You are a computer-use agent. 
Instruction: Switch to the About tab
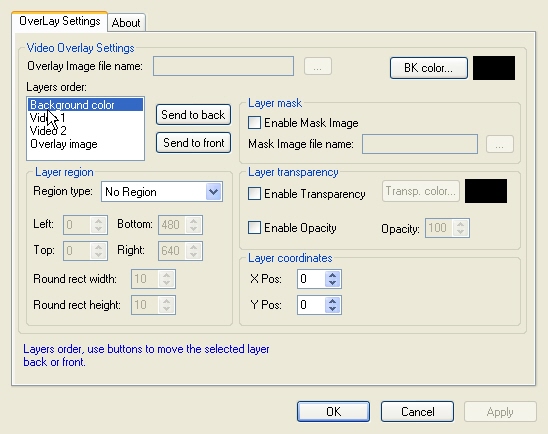click(126, 23)
